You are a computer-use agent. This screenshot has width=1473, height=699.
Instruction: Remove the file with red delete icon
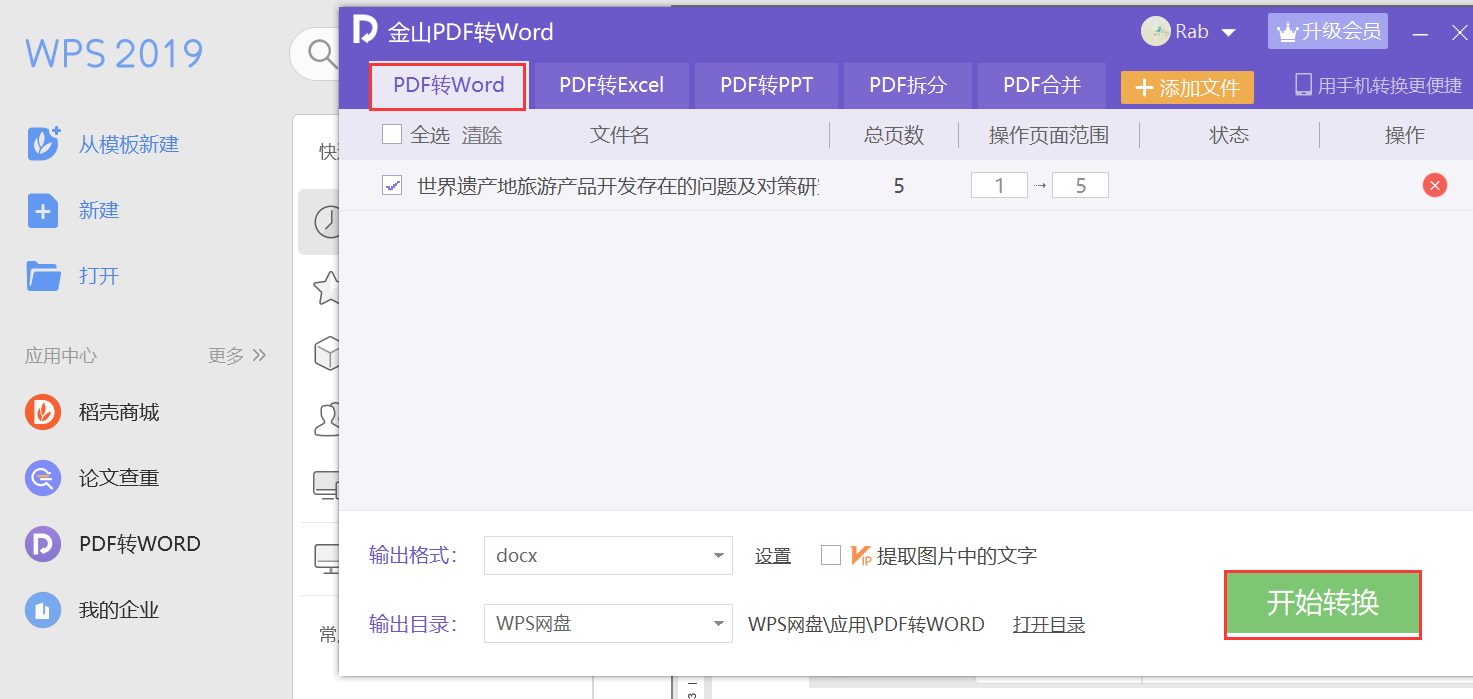pos(1434,185)
